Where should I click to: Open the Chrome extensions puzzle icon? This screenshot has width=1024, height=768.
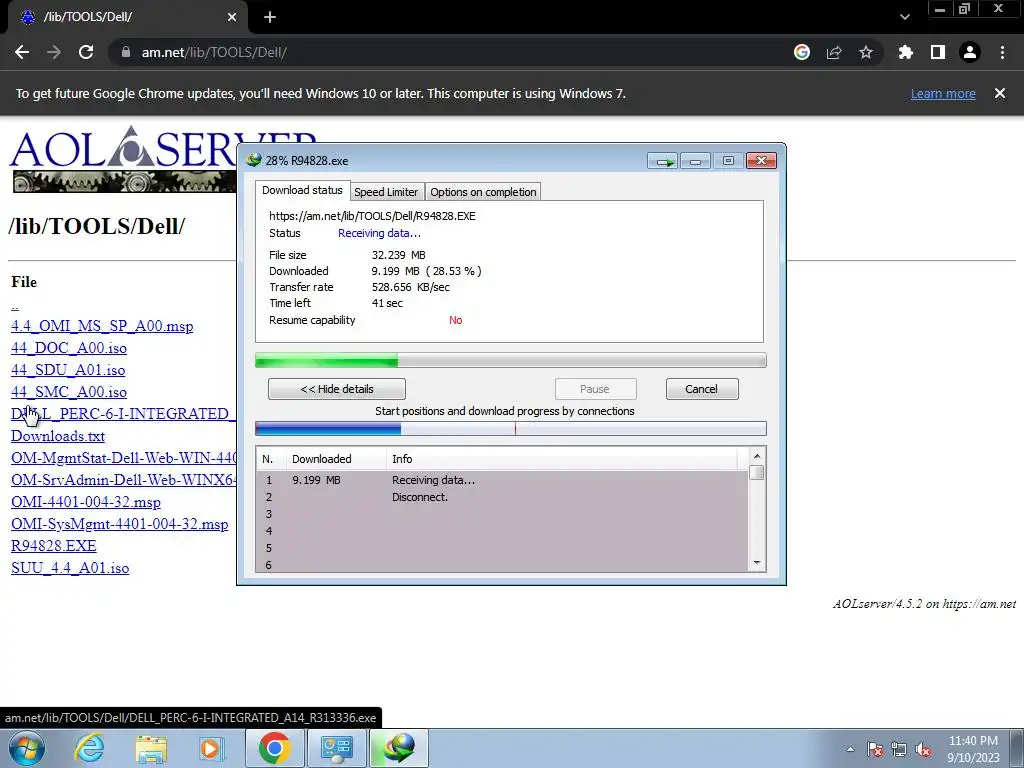905,52
